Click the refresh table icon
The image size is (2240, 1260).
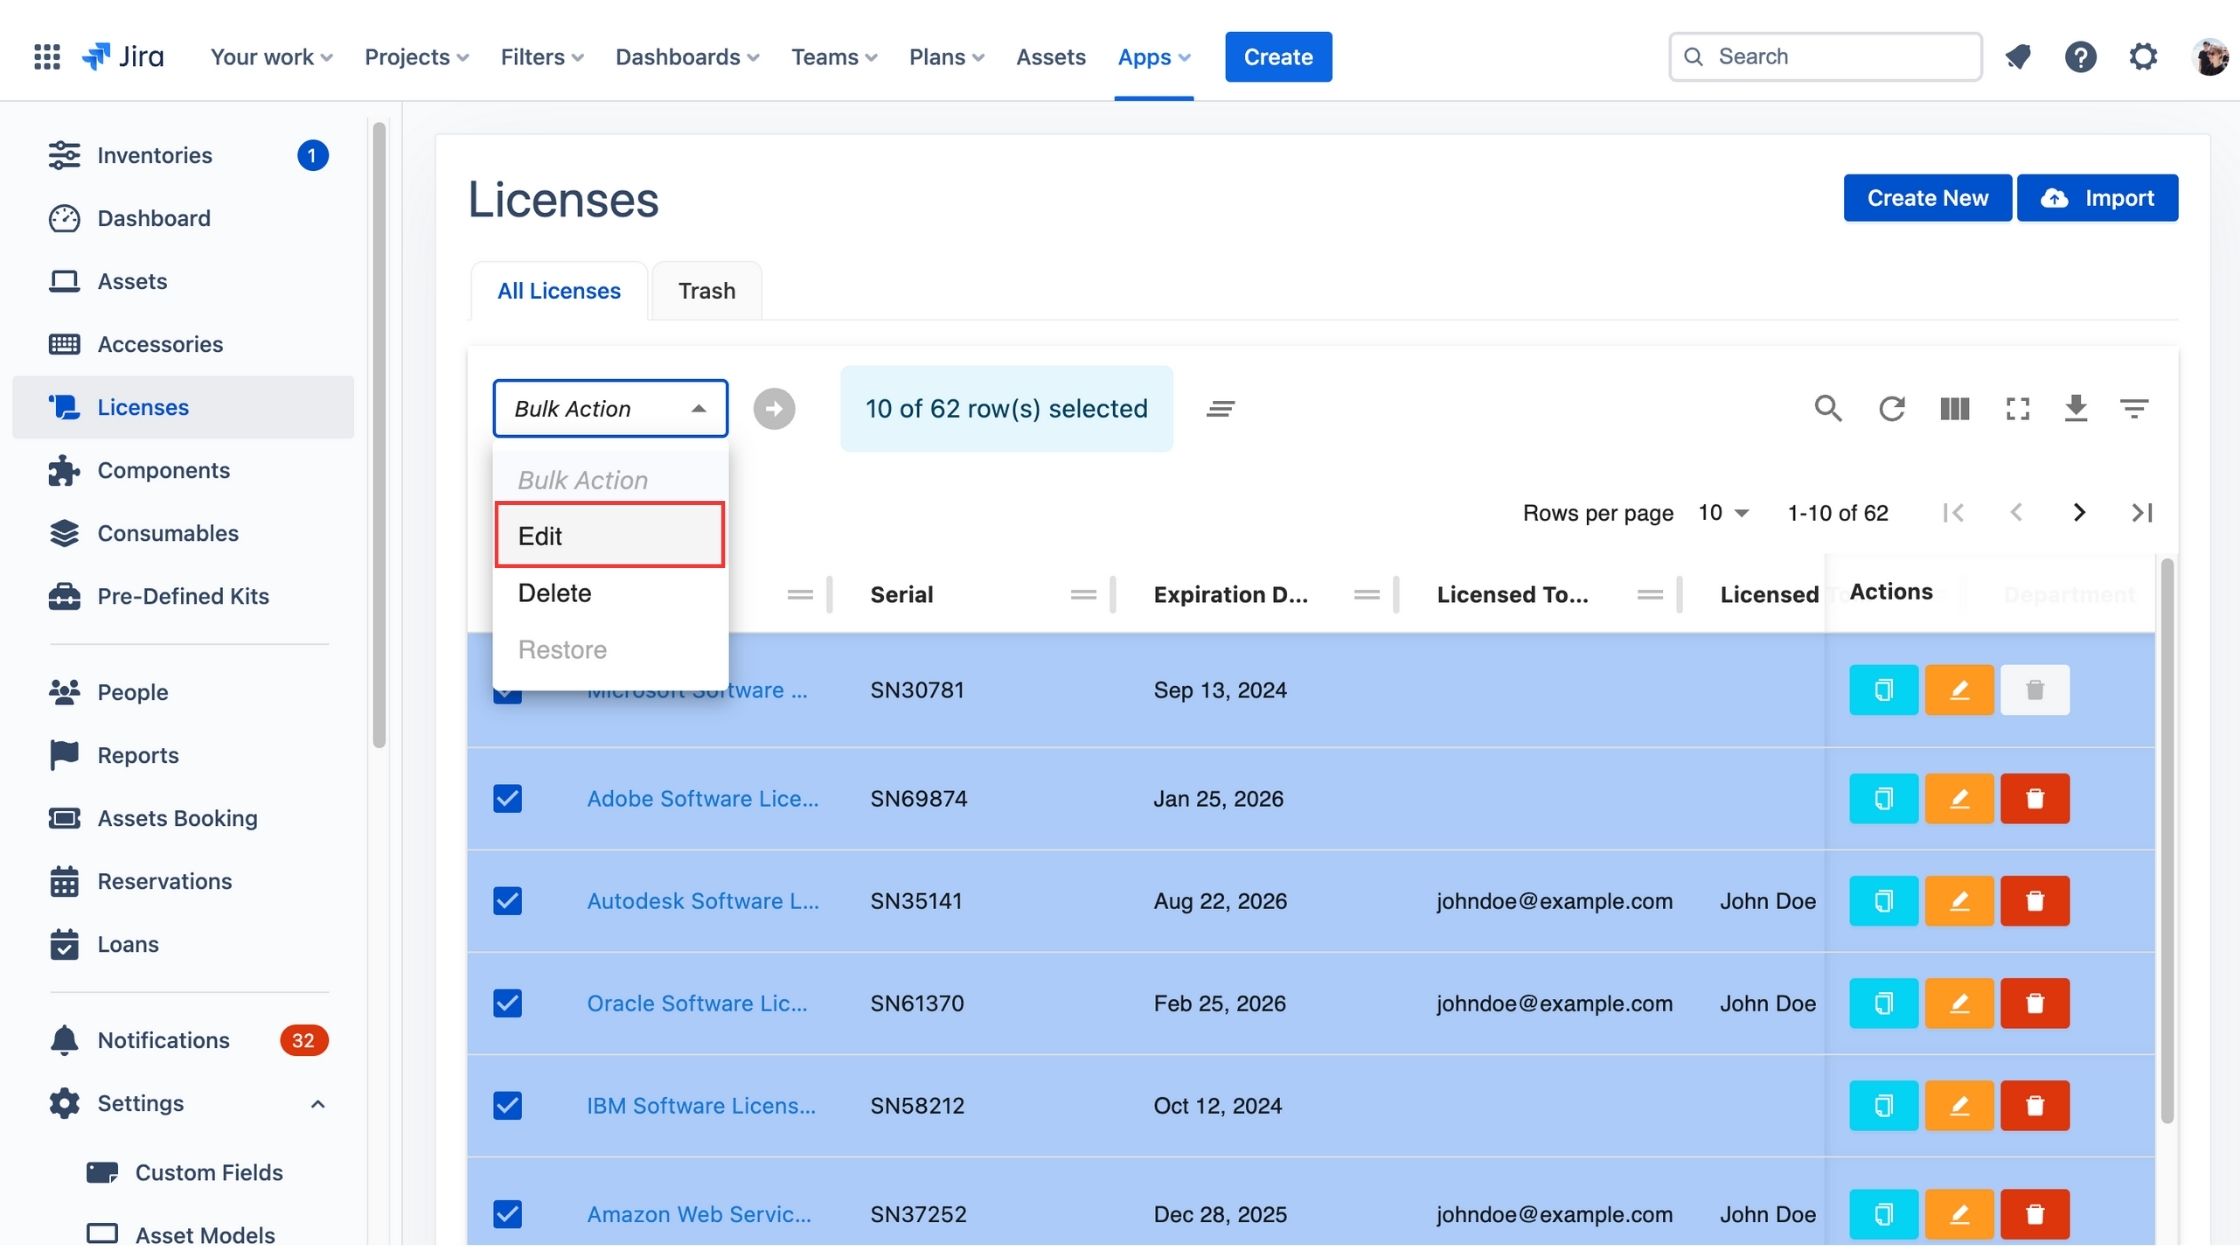pyautogui.click(x=1891, y=408)
